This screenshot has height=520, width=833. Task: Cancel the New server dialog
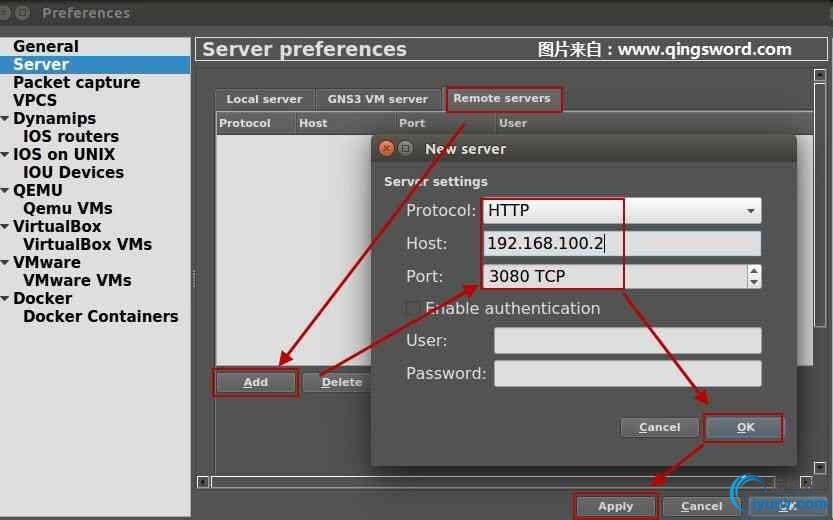click(x=659, y=428)
